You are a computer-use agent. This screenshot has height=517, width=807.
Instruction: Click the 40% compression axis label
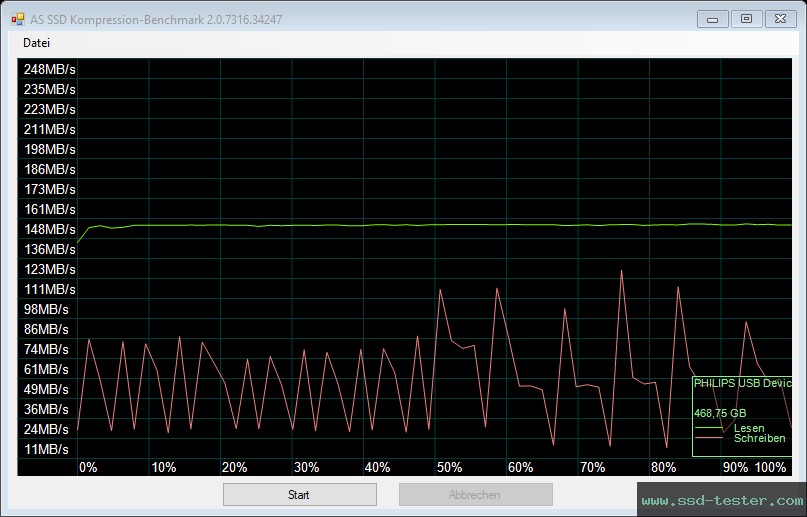click(x=378, y=468)
